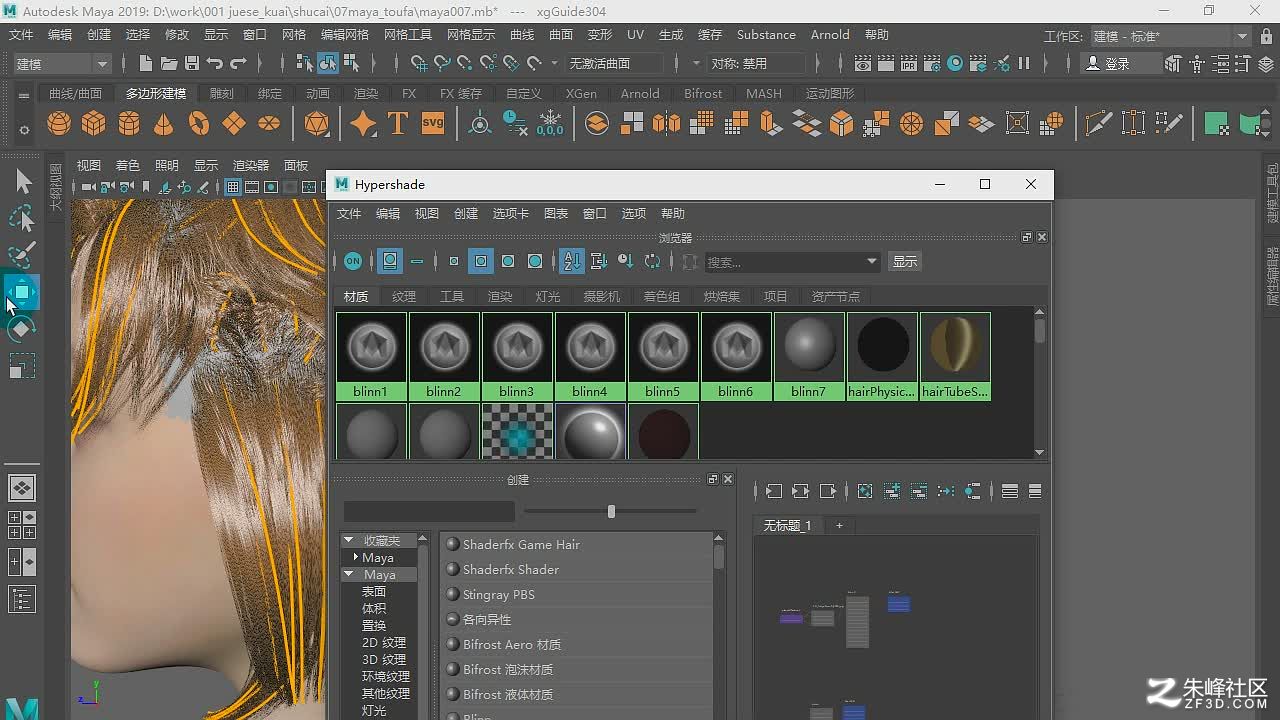
Task: Click the Extrude shelf icon
Action: click(770, 124)
